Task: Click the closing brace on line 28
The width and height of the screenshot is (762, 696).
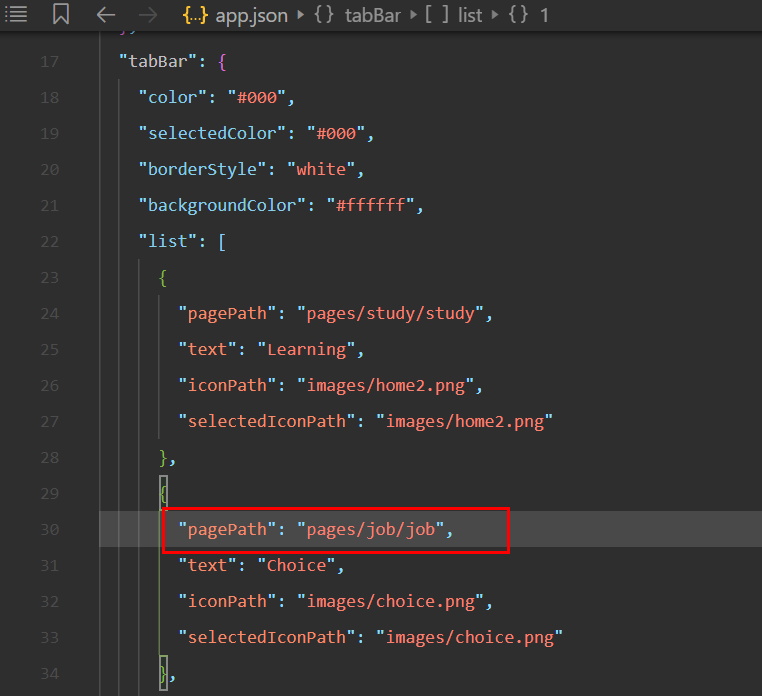Action: pyautogui.click(x=163, y=458)
